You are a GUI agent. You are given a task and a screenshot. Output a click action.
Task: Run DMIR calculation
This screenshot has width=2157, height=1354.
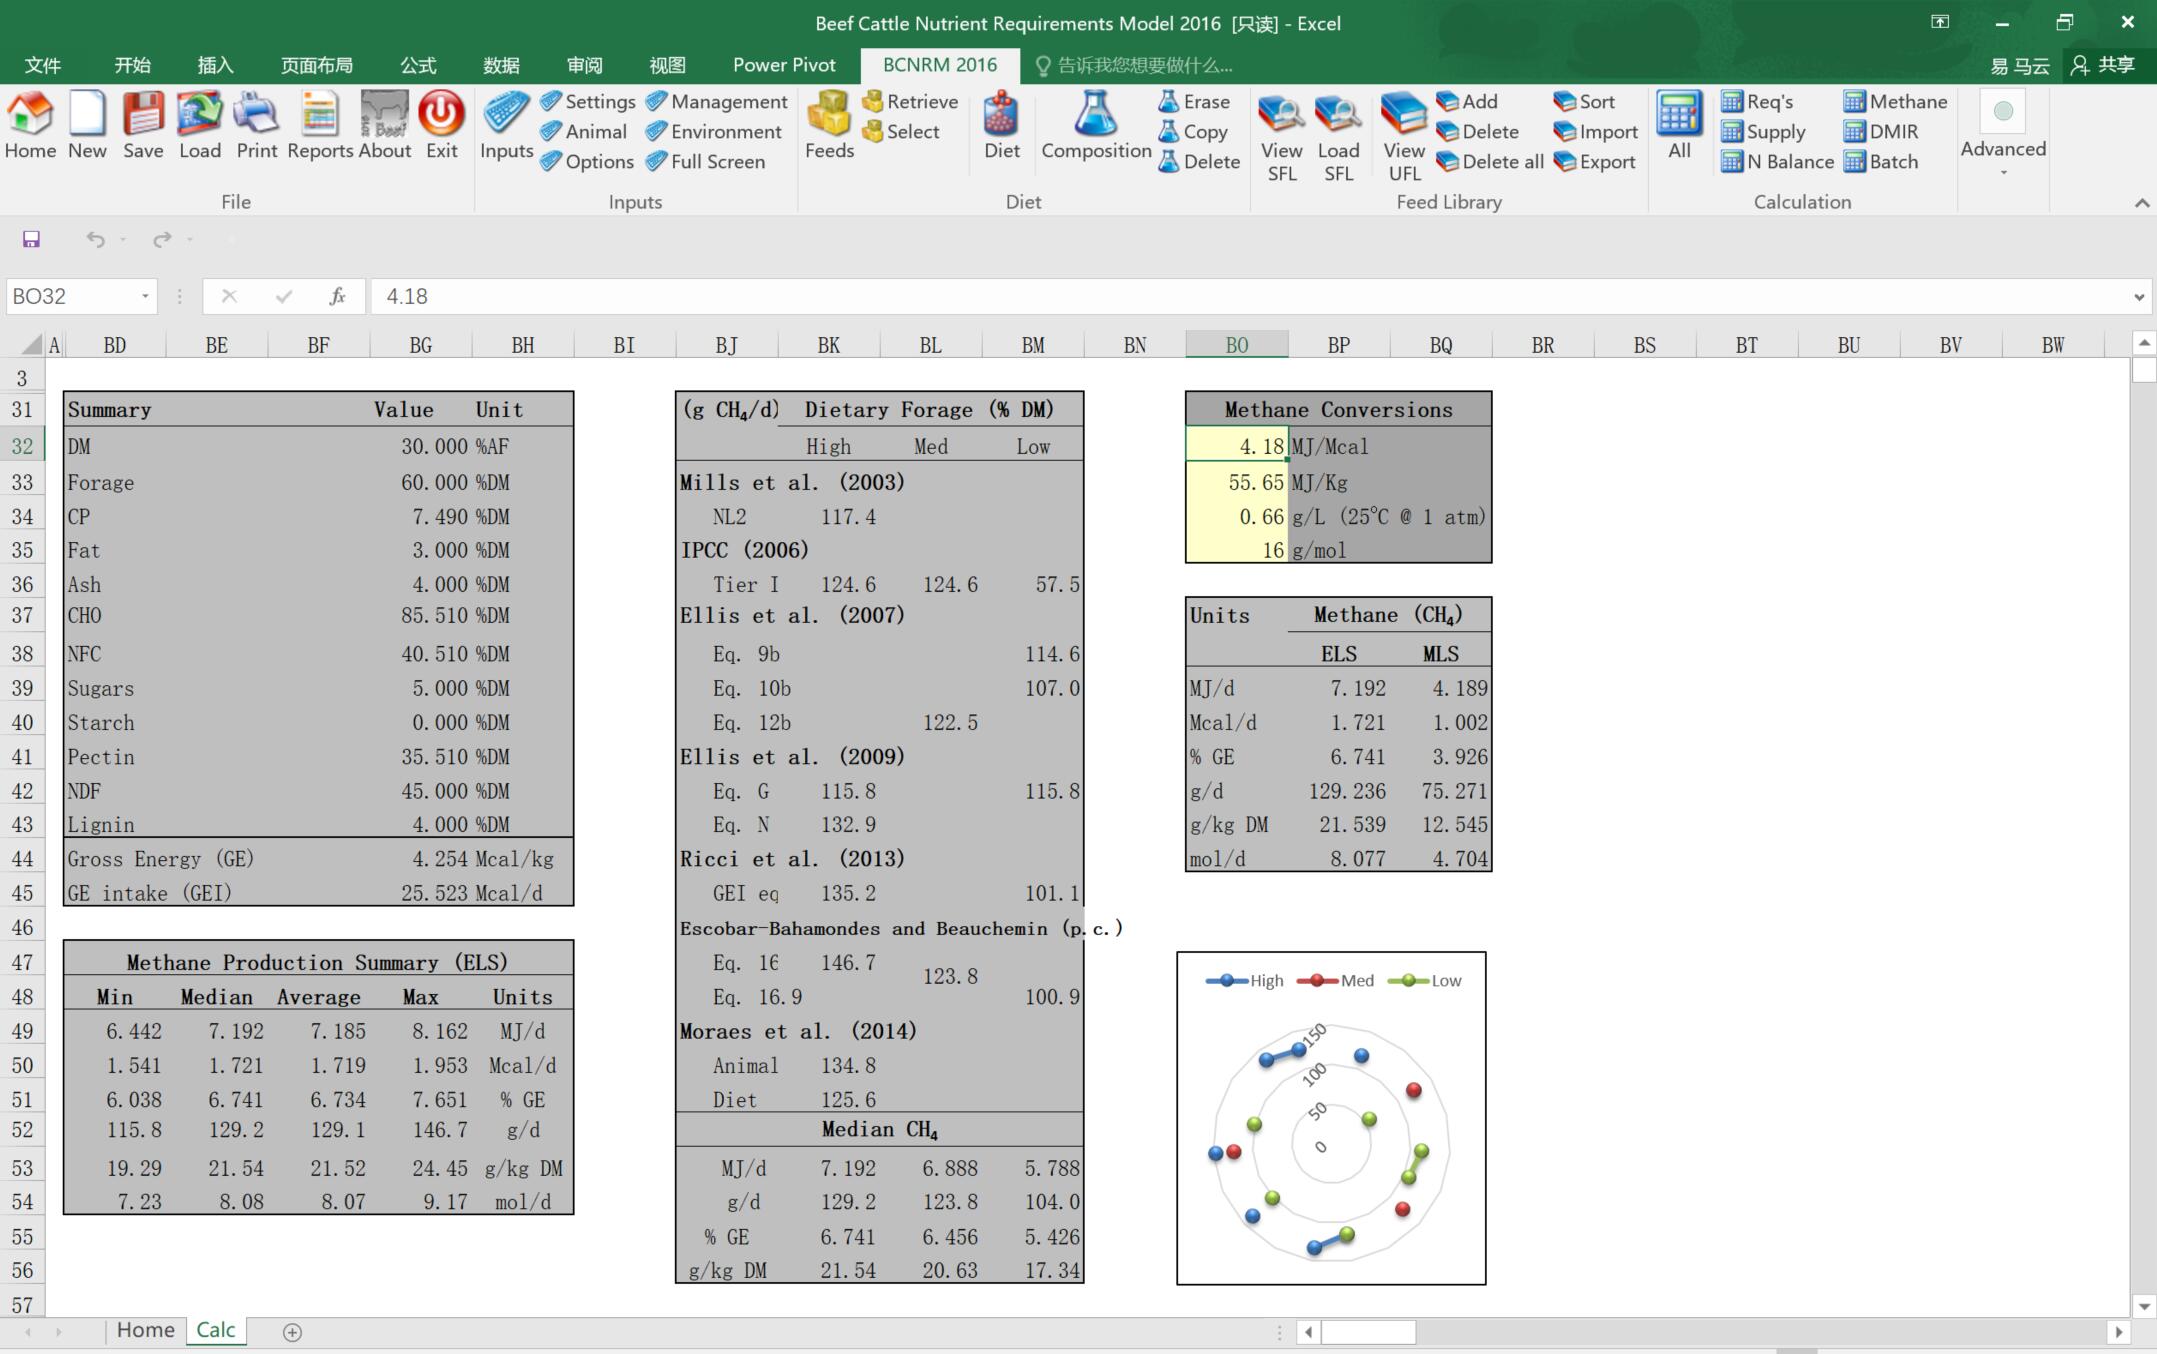click(x=1881, y=131)
